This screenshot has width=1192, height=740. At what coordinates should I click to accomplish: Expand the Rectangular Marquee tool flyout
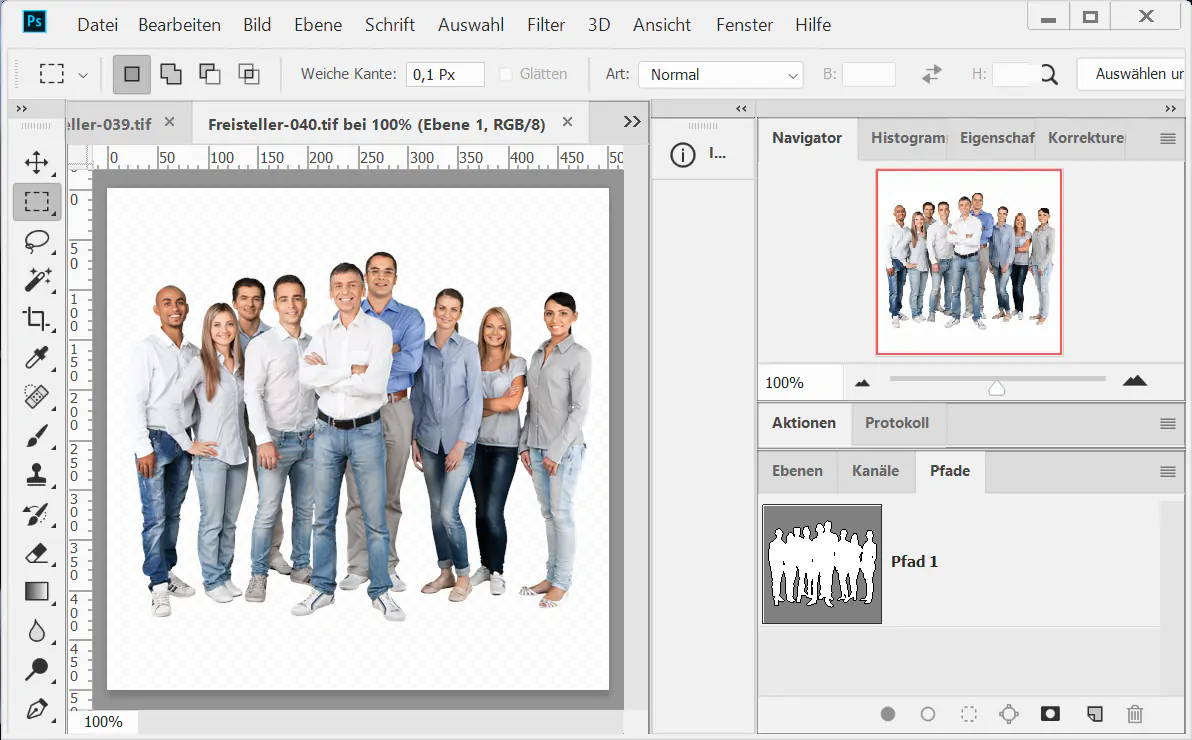coord(83,74)
